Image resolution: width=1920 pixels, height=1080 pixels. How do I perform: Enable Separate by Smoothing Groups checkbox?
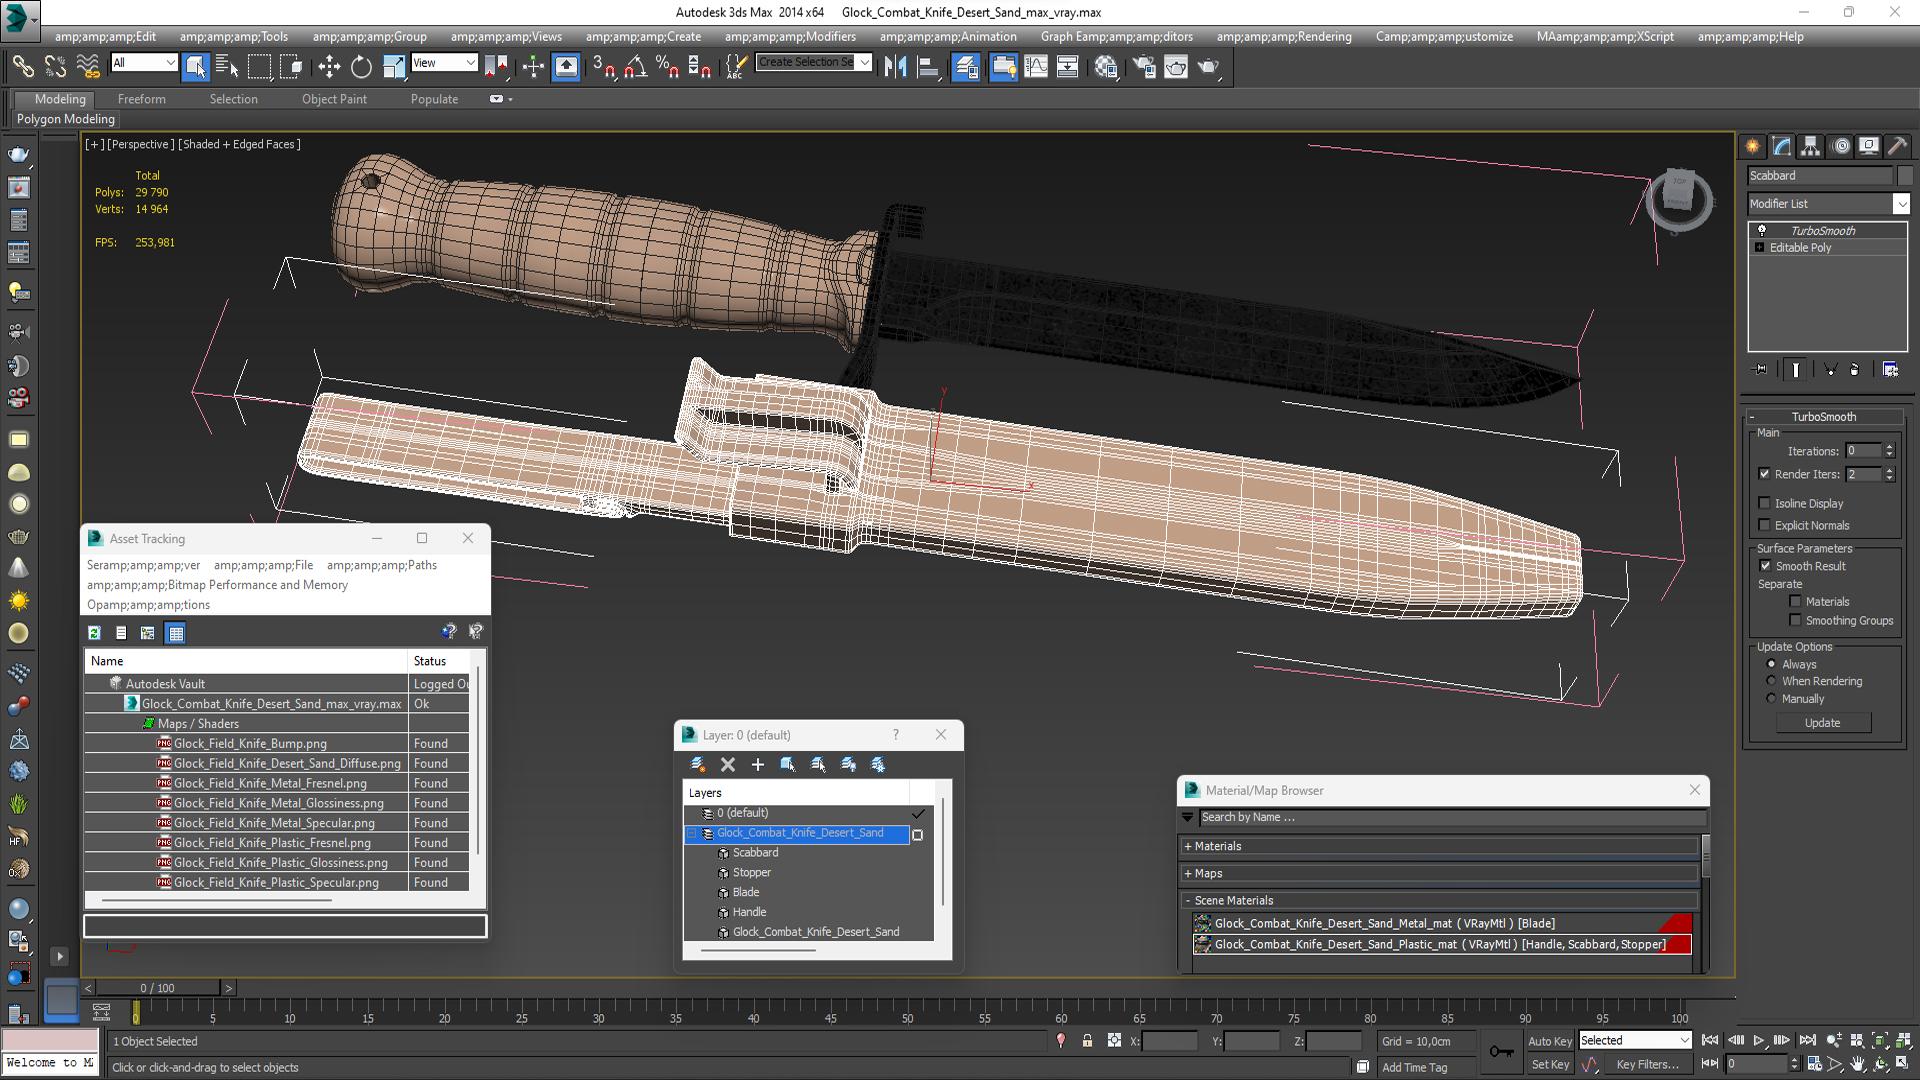1795,620
